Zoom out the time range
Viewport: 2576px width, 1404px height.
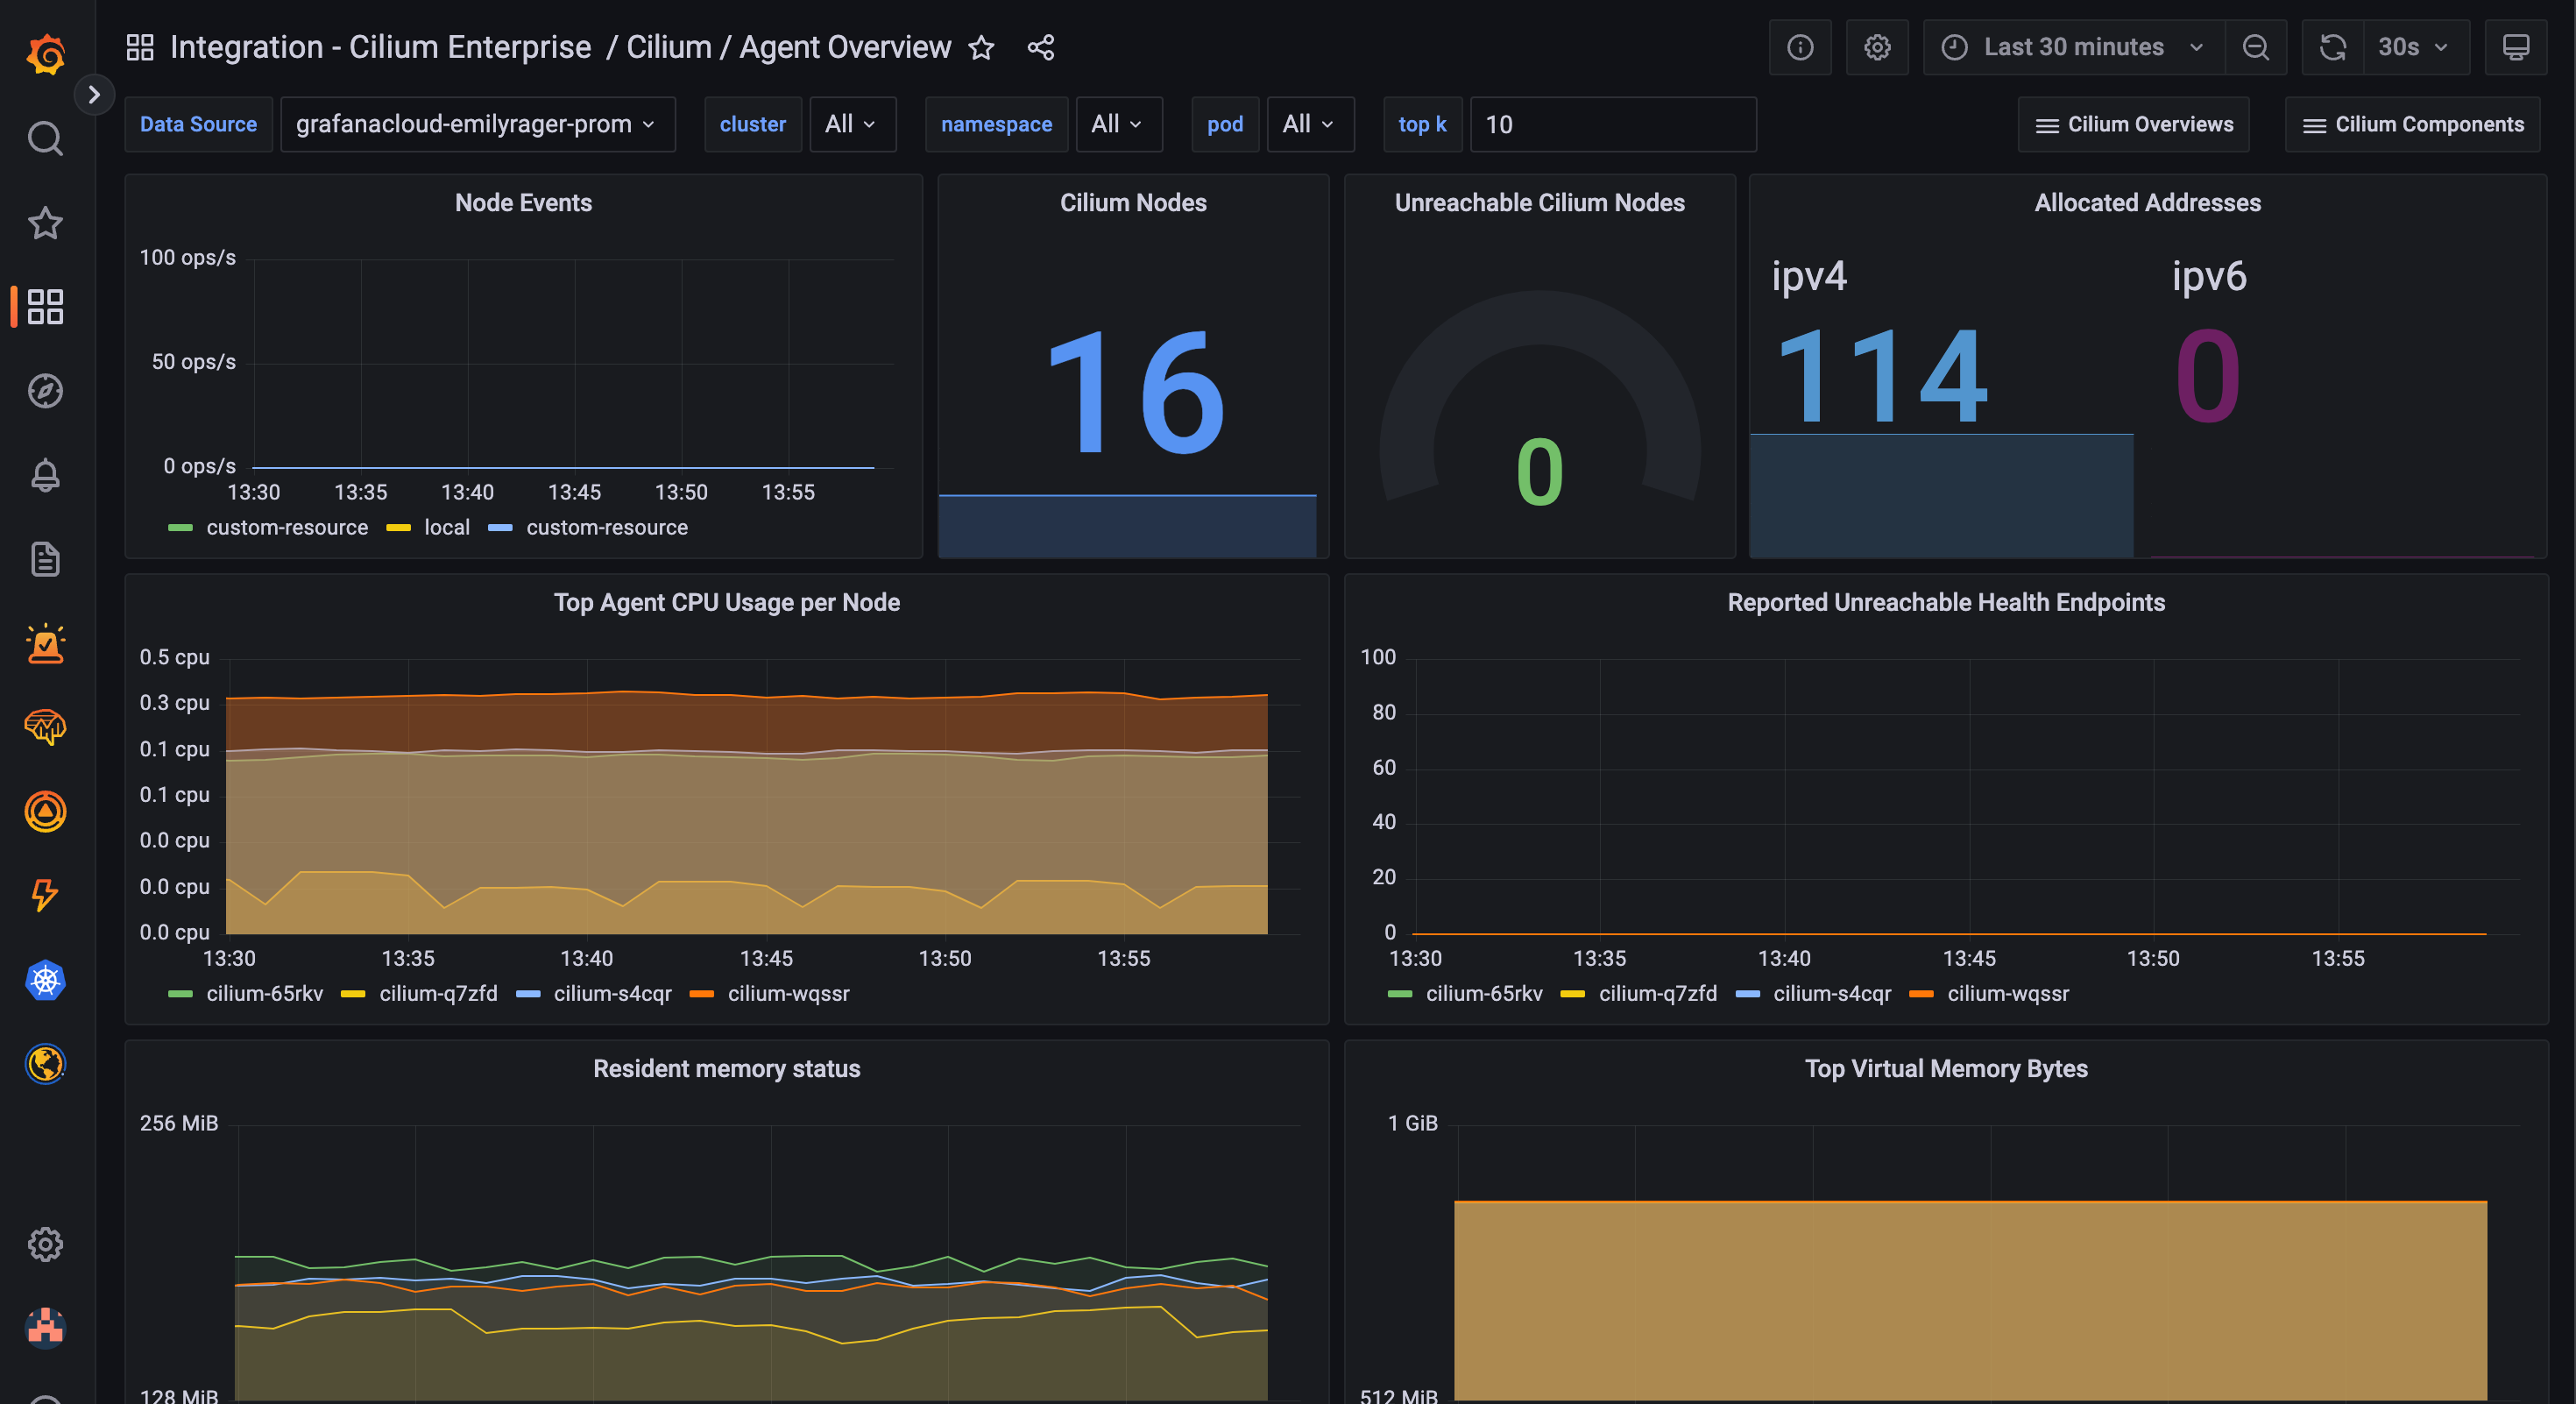point(2255,47)
